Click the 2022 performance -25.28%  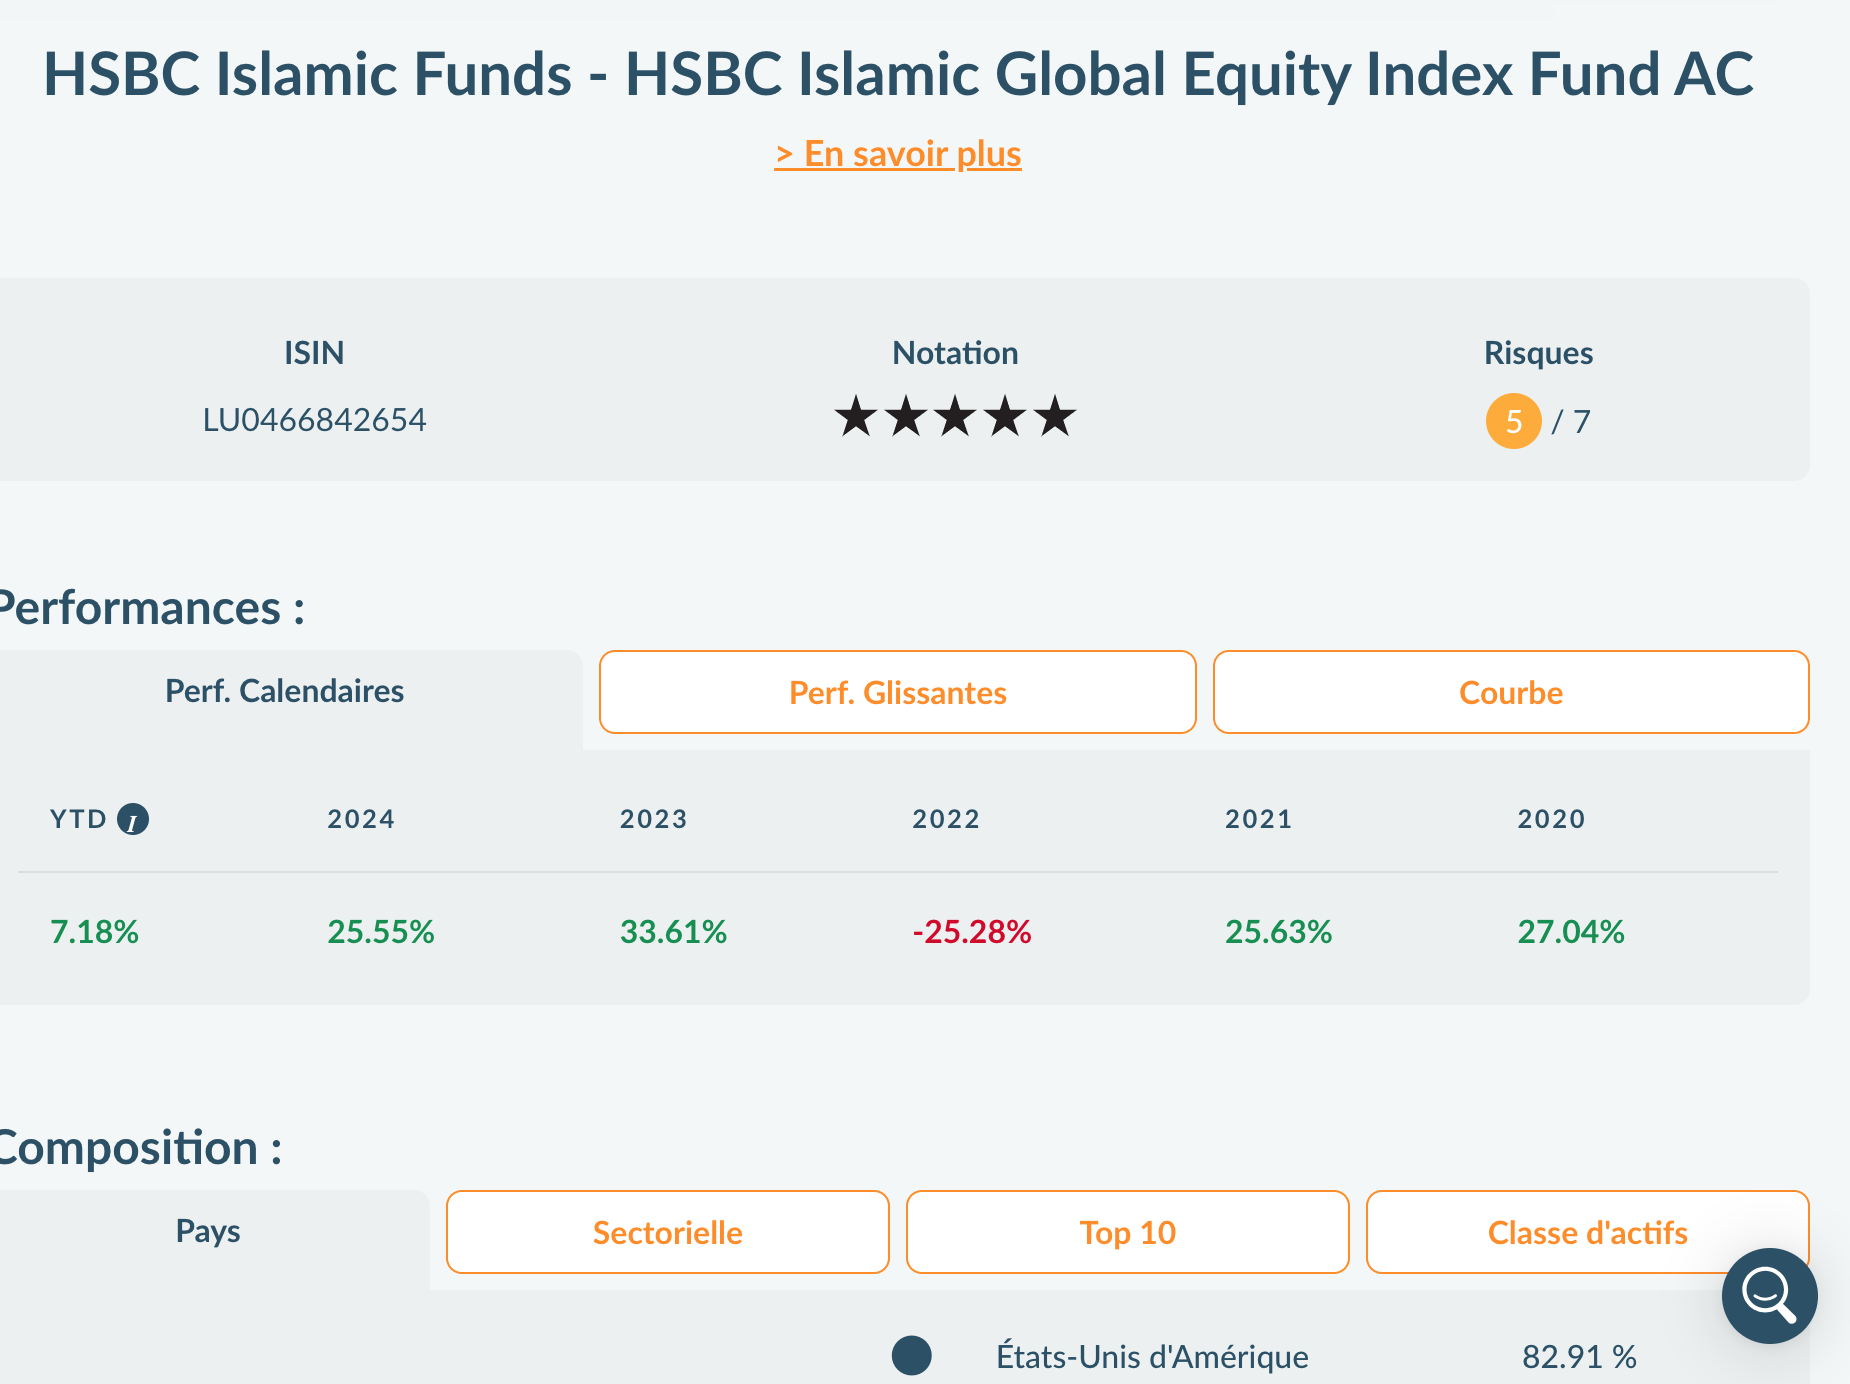[x=971, y=932]
